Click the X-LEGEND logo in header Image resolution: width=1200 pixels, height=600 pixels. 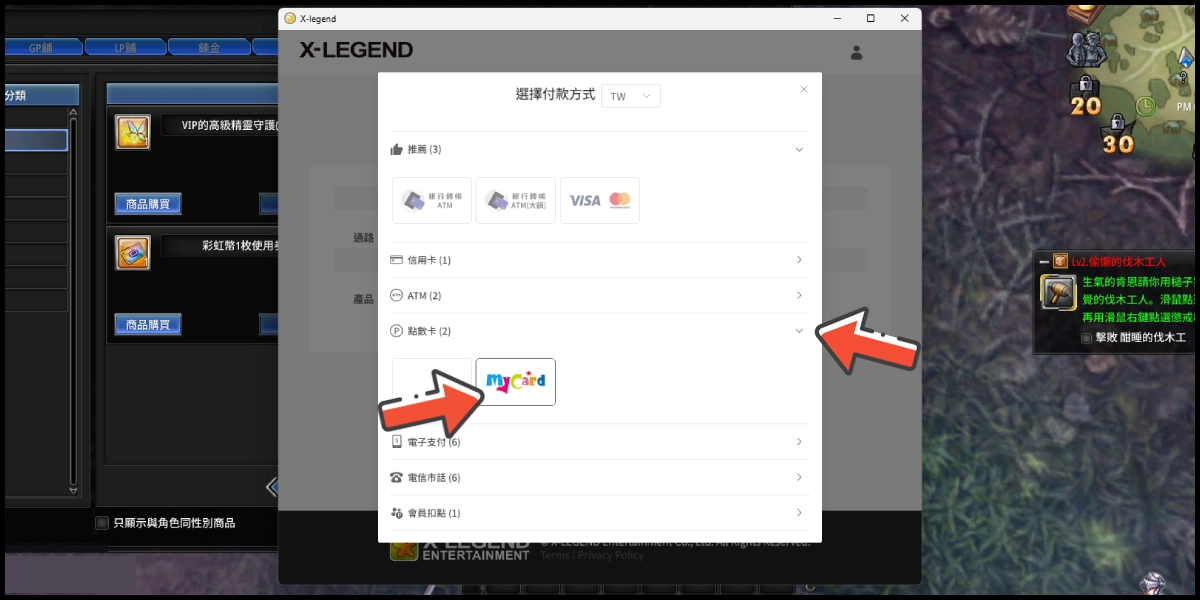click(356, 51)
